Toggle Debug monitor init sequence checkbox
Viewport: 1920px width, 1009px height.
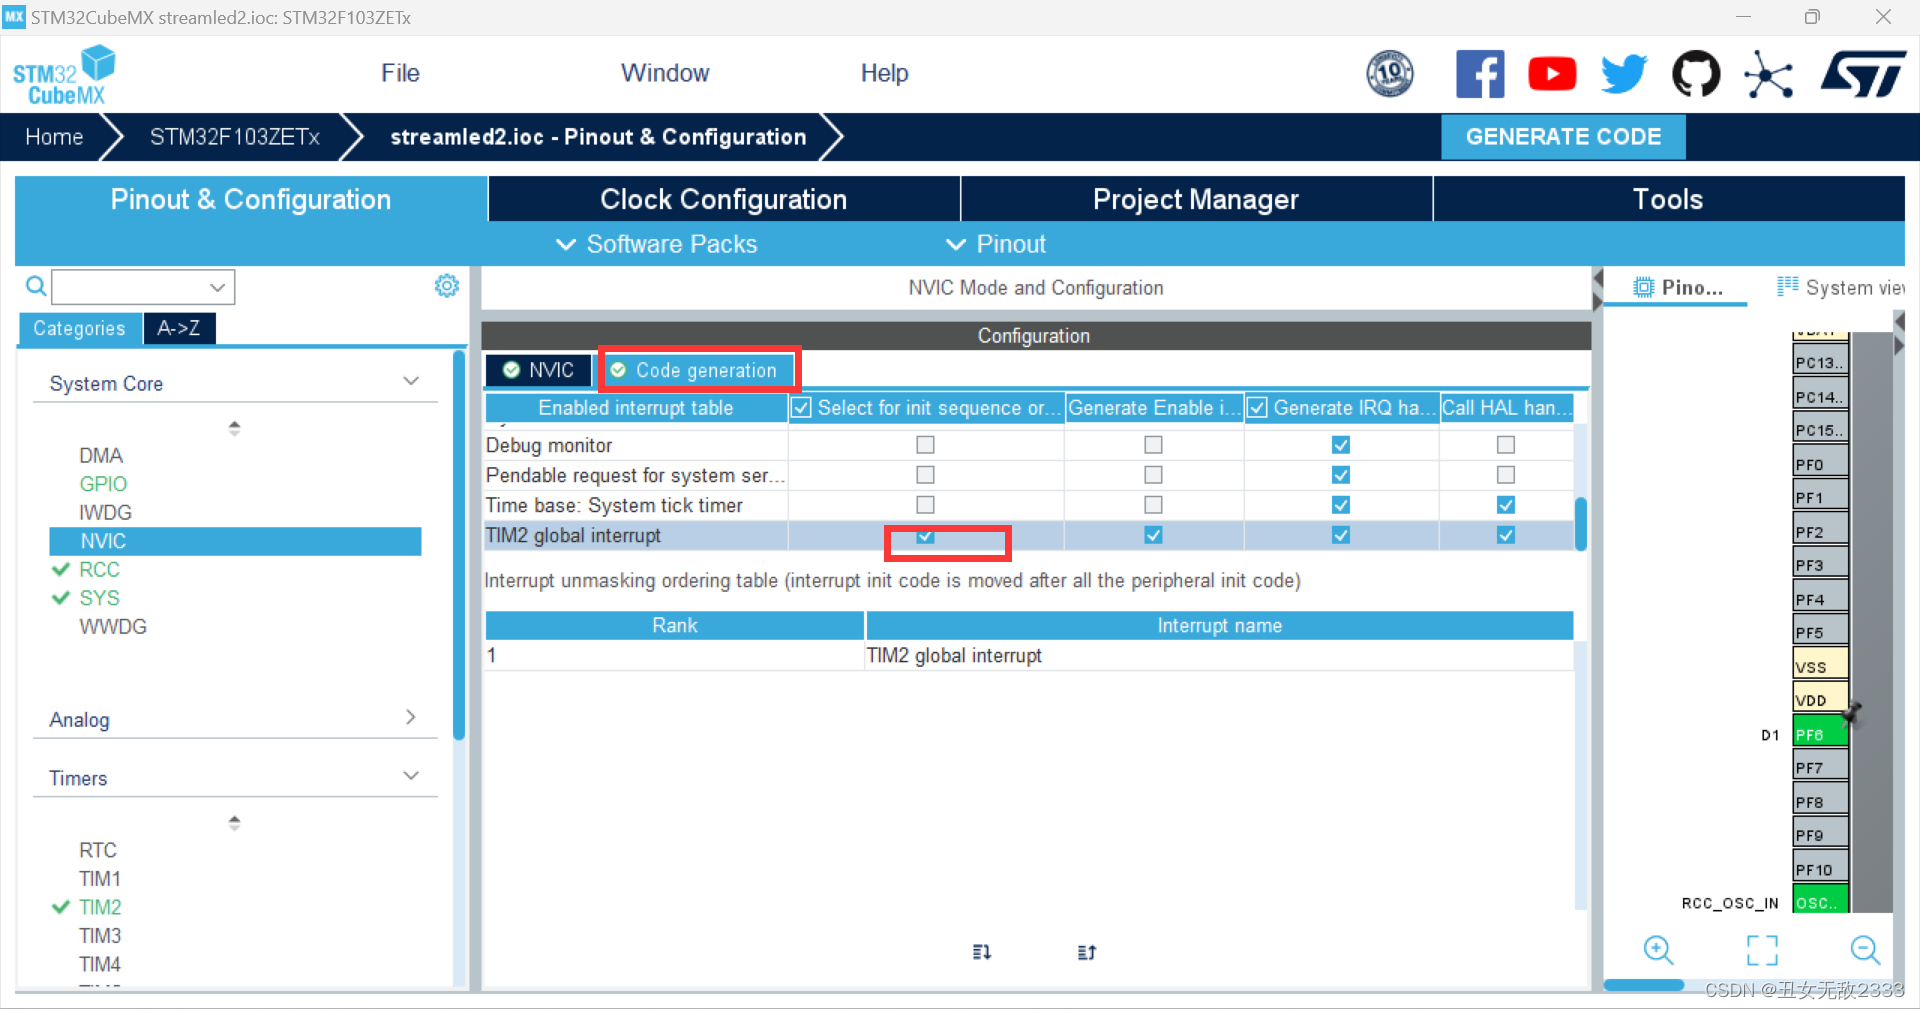click(925, 444)
